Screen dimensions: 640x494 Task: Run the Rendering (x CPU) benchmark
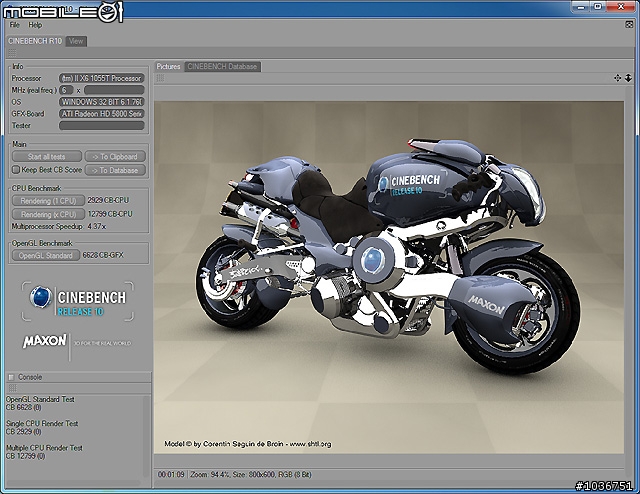click(48, 214)
